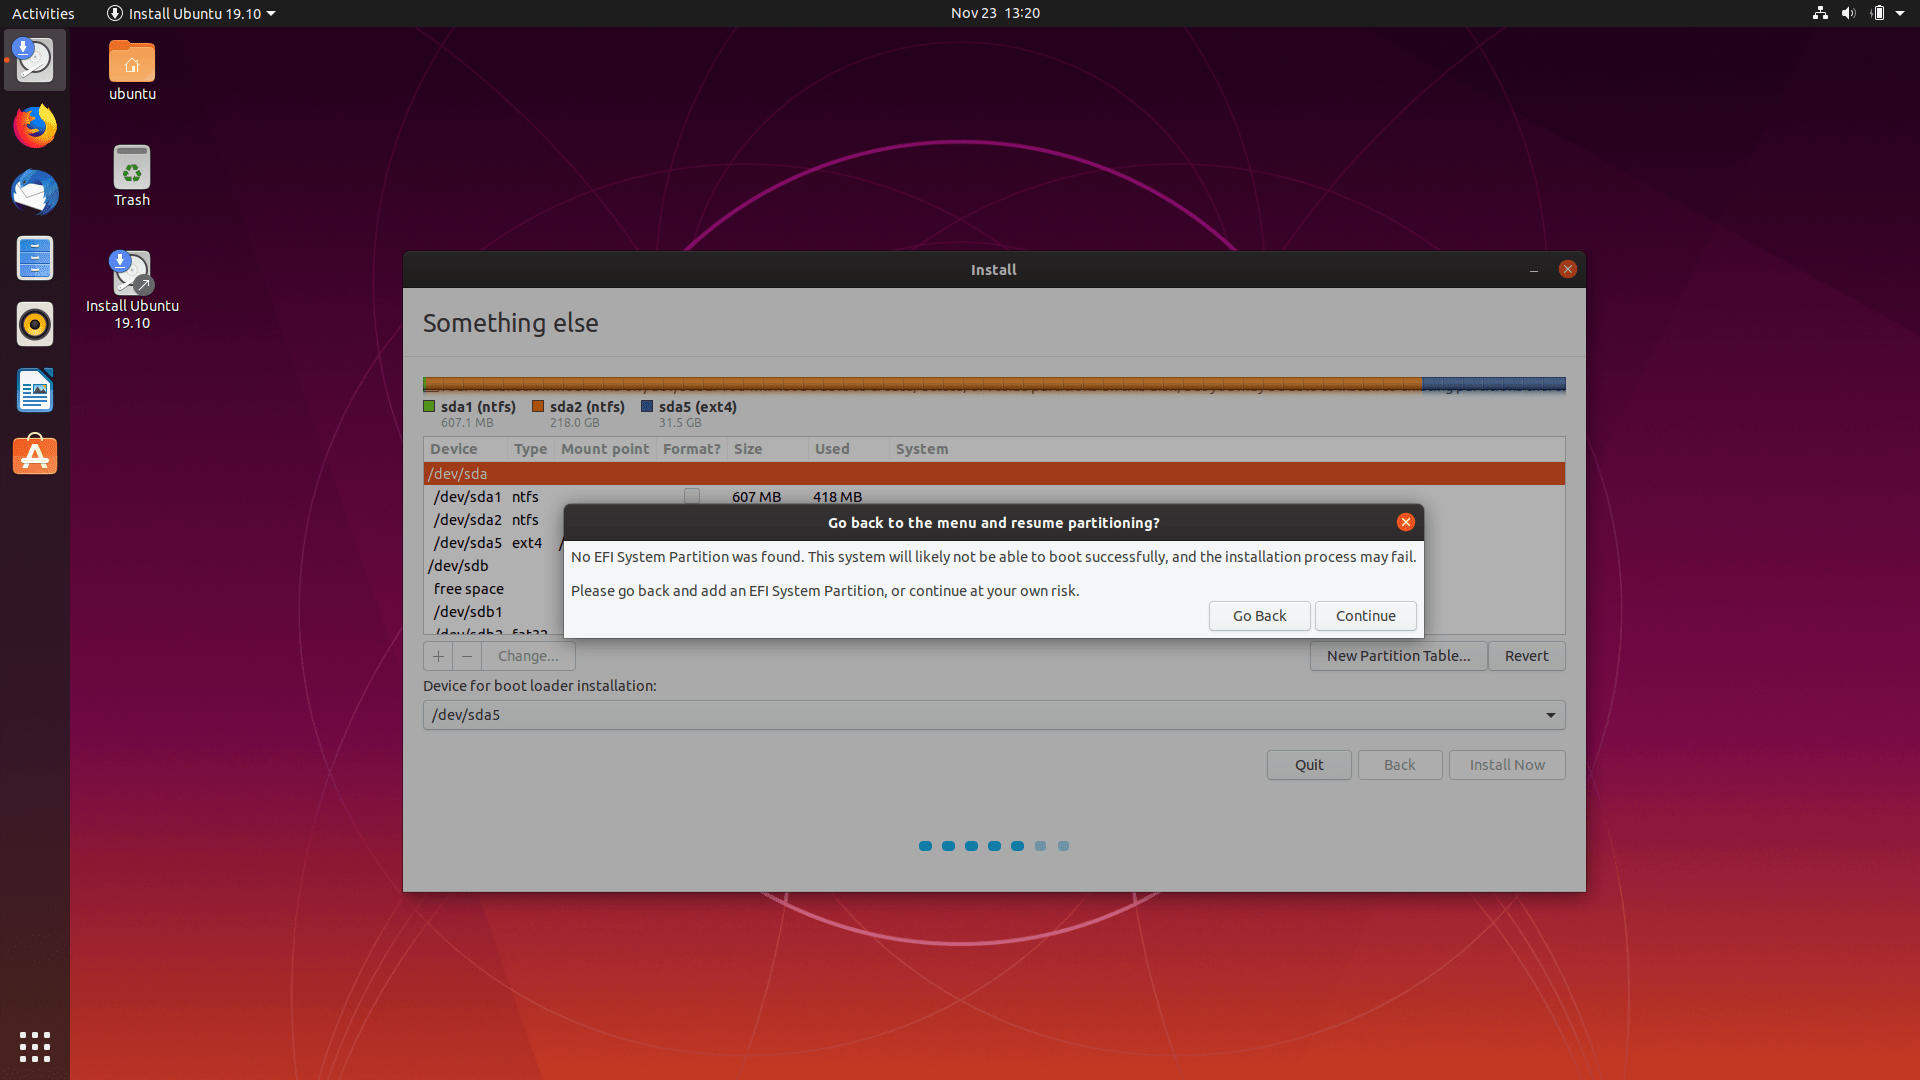Open system status menu arrow
The width and height of the screenshot is (1920, 1080).
tap(1900, 13)
